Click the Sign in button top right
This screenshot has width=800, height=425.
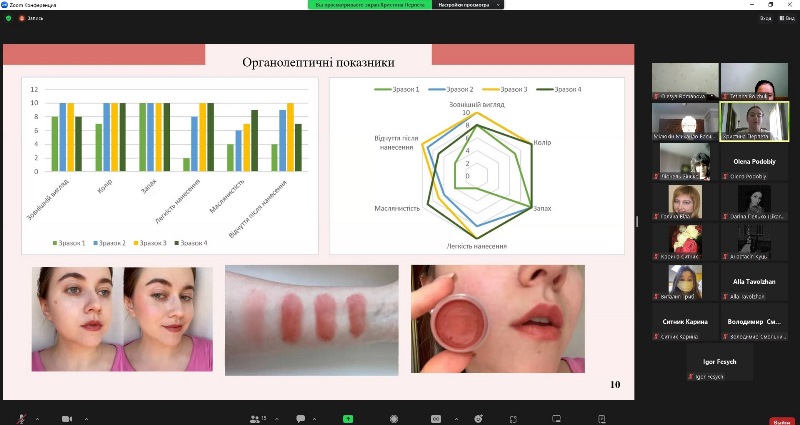765,18
